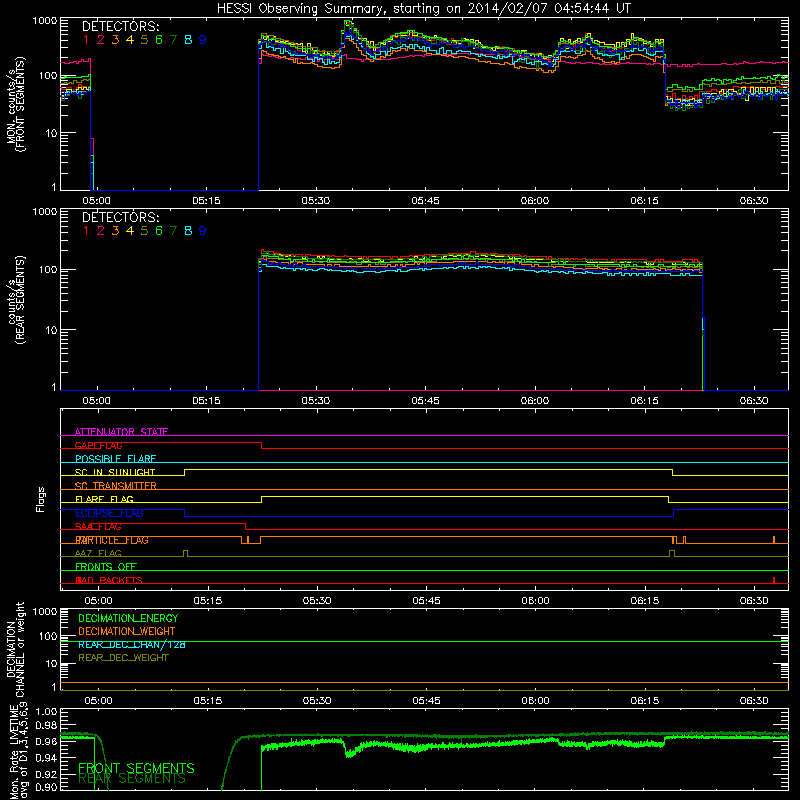Select the DETECTORS label in front segments plot
800x800 pixels.
[x=120, y=26]
